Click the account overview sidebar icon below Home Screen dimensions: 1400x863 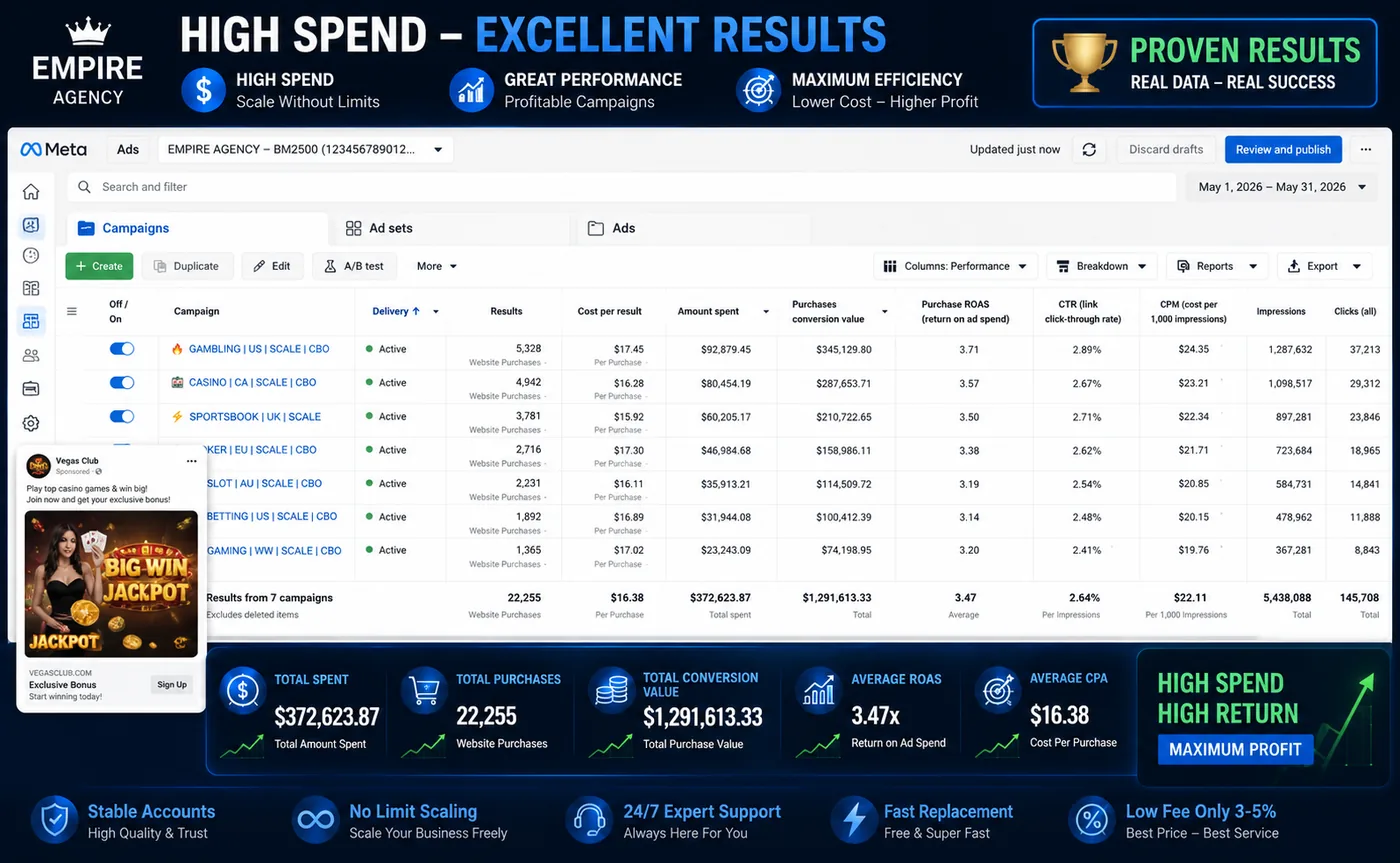point(31,225)
